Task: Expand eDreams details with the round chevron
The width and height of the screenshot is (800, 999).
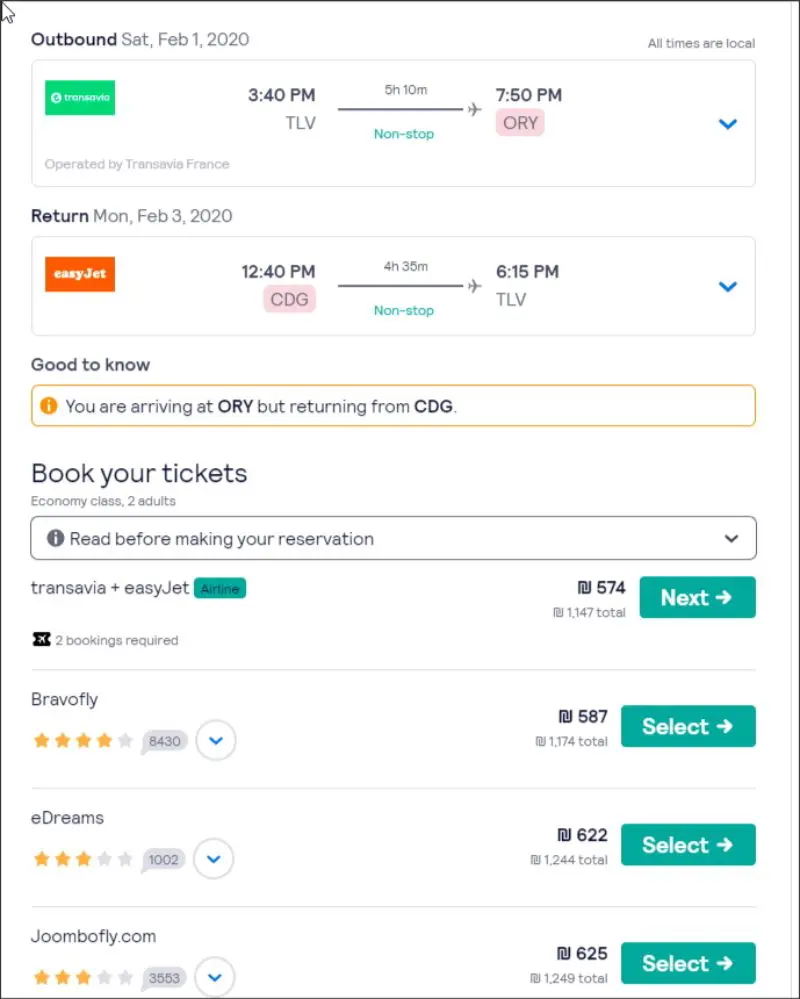Action: (x=214, y=859)
